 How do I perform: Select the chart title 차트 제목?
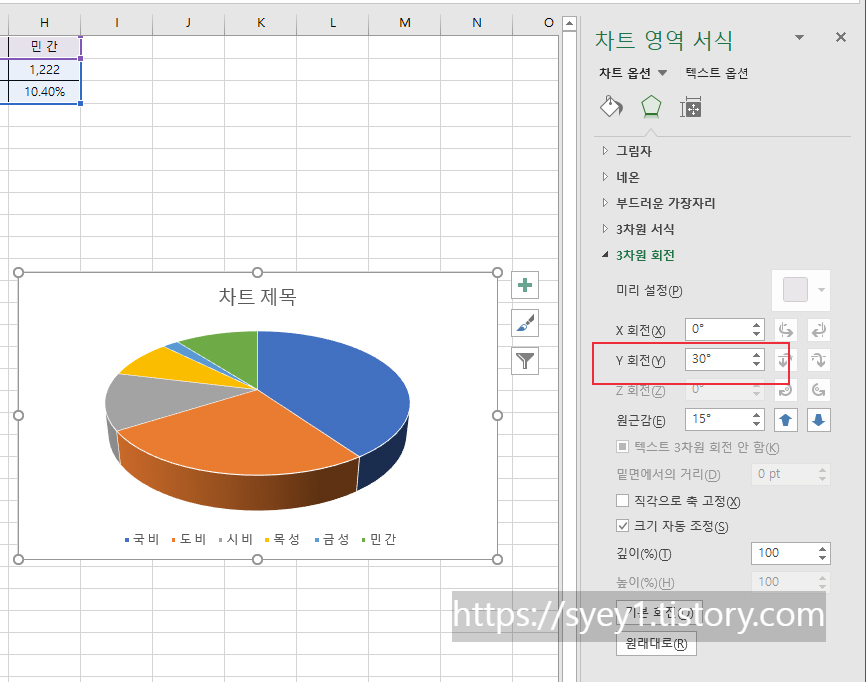(257, 297)
